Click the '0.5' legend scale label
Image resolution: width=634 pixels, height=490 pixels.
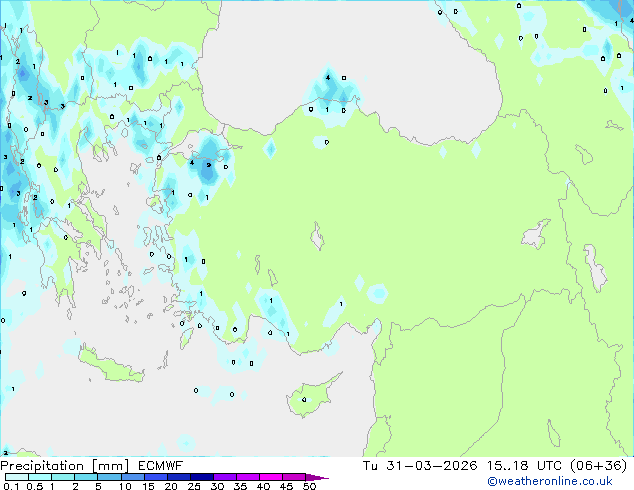pyautogui.click(x=35, y=486)
